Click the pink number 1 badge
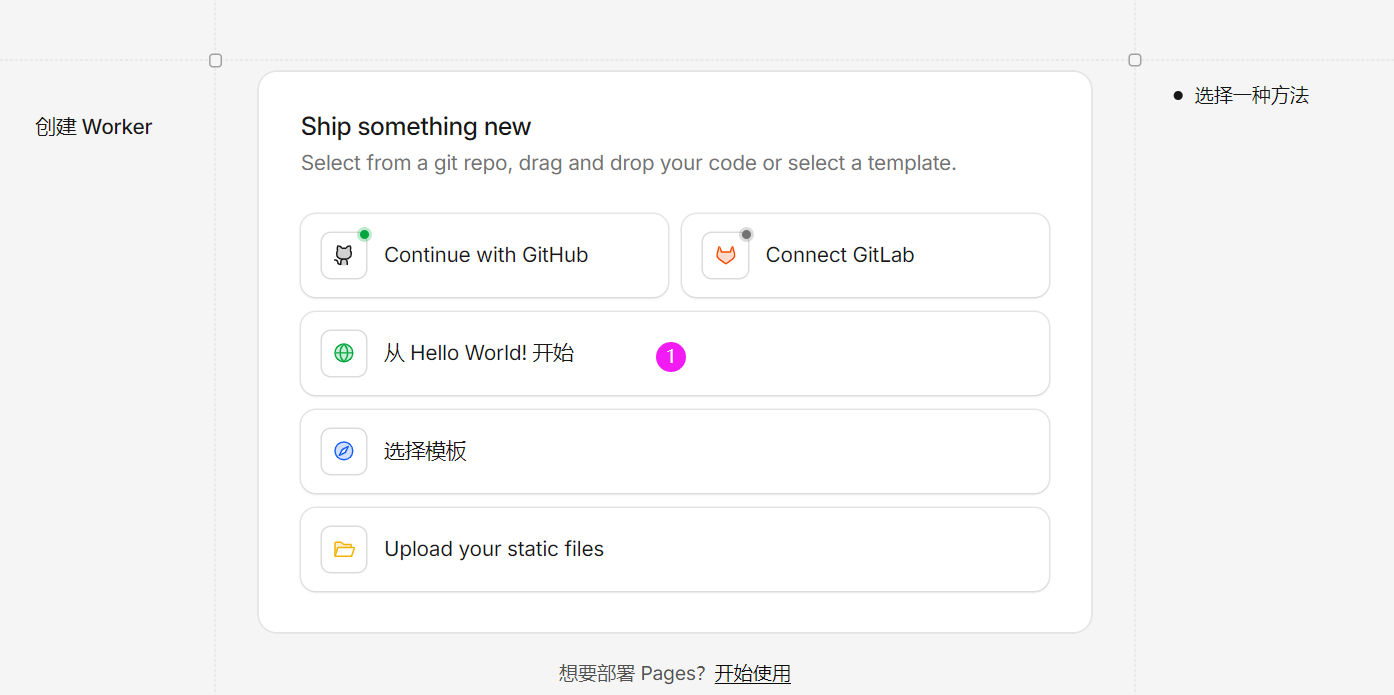Screen dimensions: 1394x695 coord(671,356)
